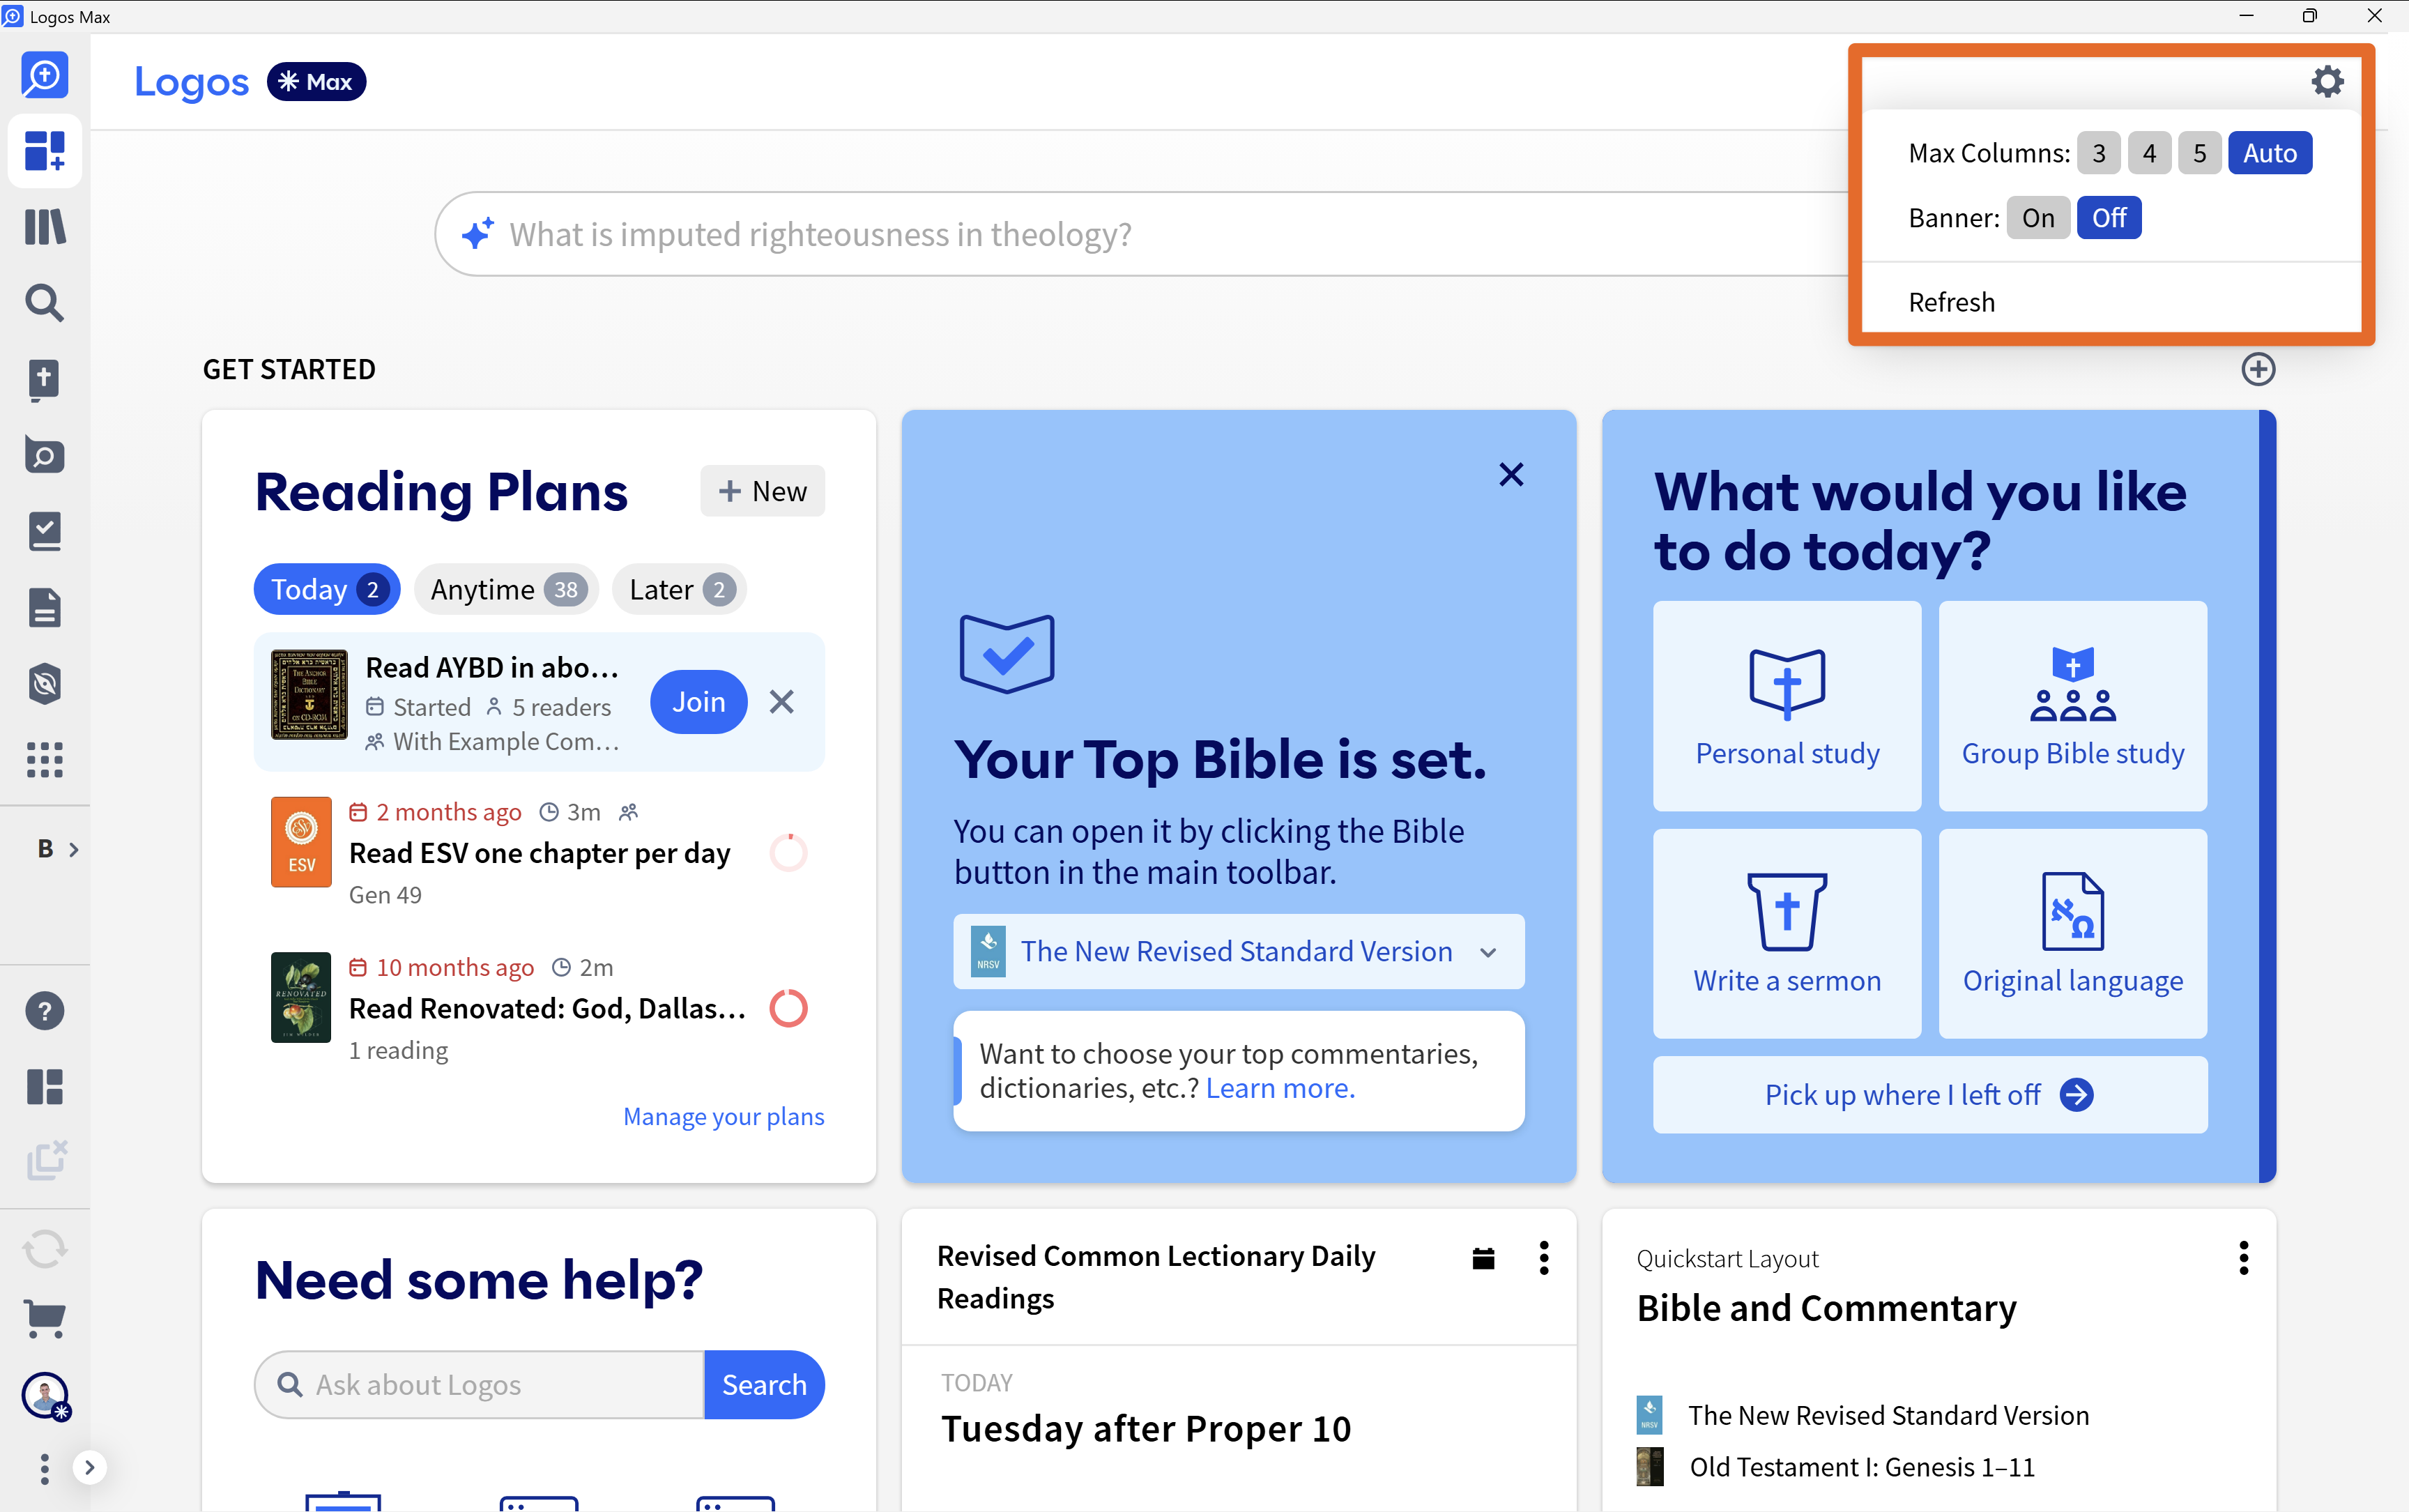Click the add card plus icon
The width and height of the screenshot is (2409, 1512).
click(x=2258, y=369)
